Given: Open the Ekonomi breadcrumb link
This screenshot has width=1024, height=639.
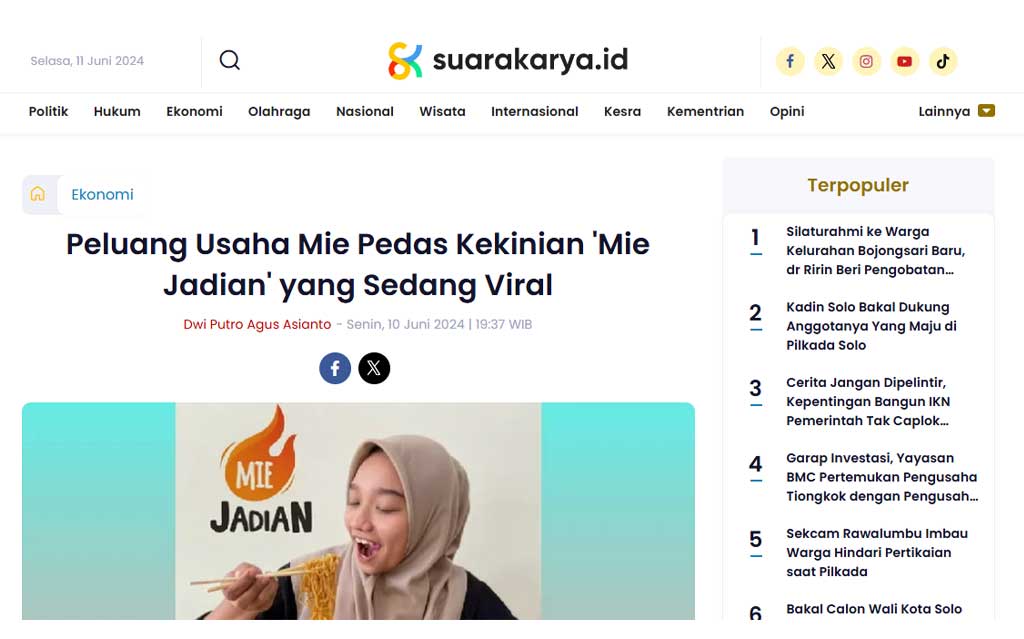Looking at the screenshot, I should (102, 195).
